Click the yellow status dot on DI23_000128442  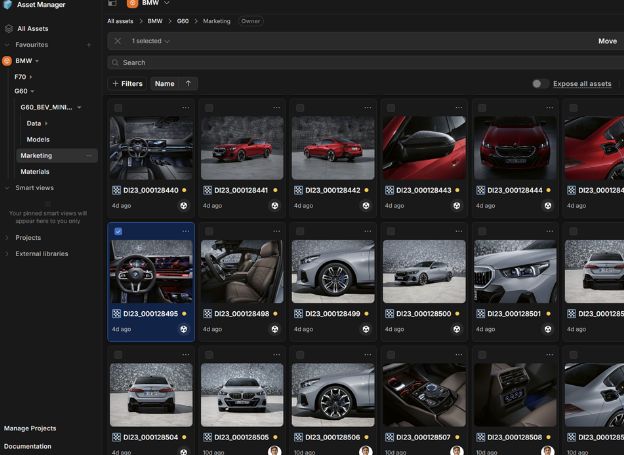(366, 190)
